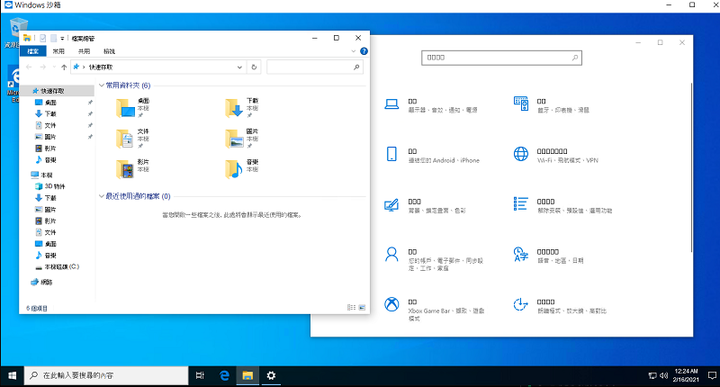
Task: Open Time & Language settings icon
Action: [521, 254]
